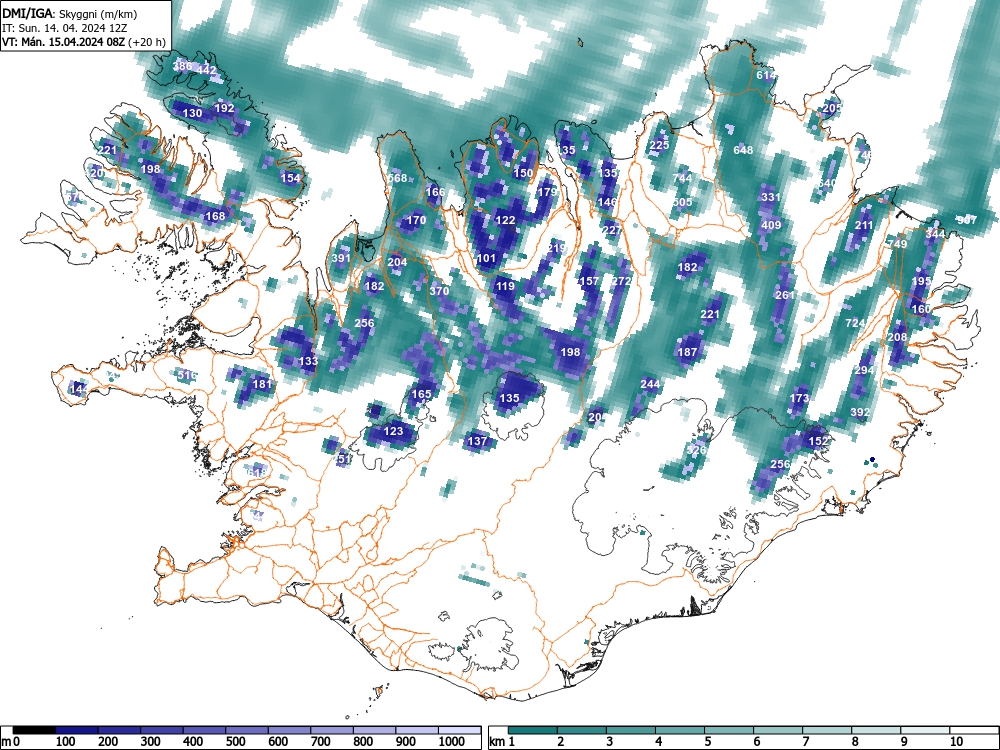Screen dimensions: 1000x750
Task: Click the map value 294
Action: [x=864, y=371]
